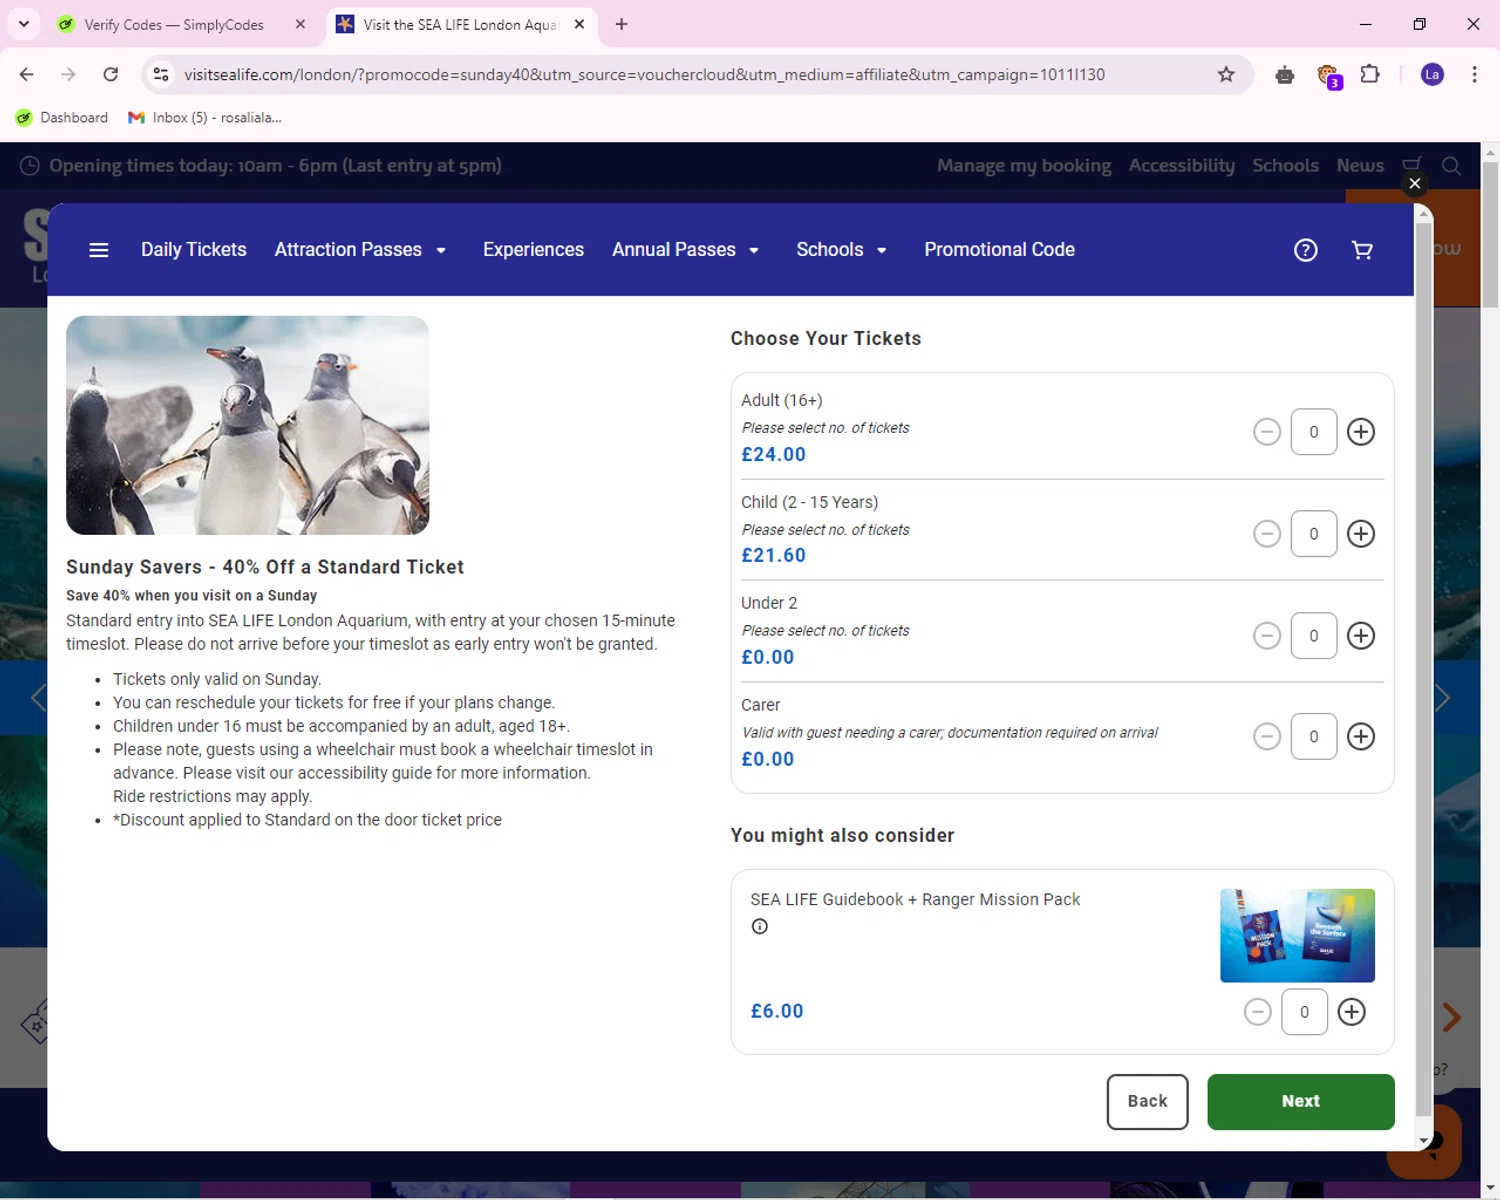Open the Promotional Code menu item

999,250
